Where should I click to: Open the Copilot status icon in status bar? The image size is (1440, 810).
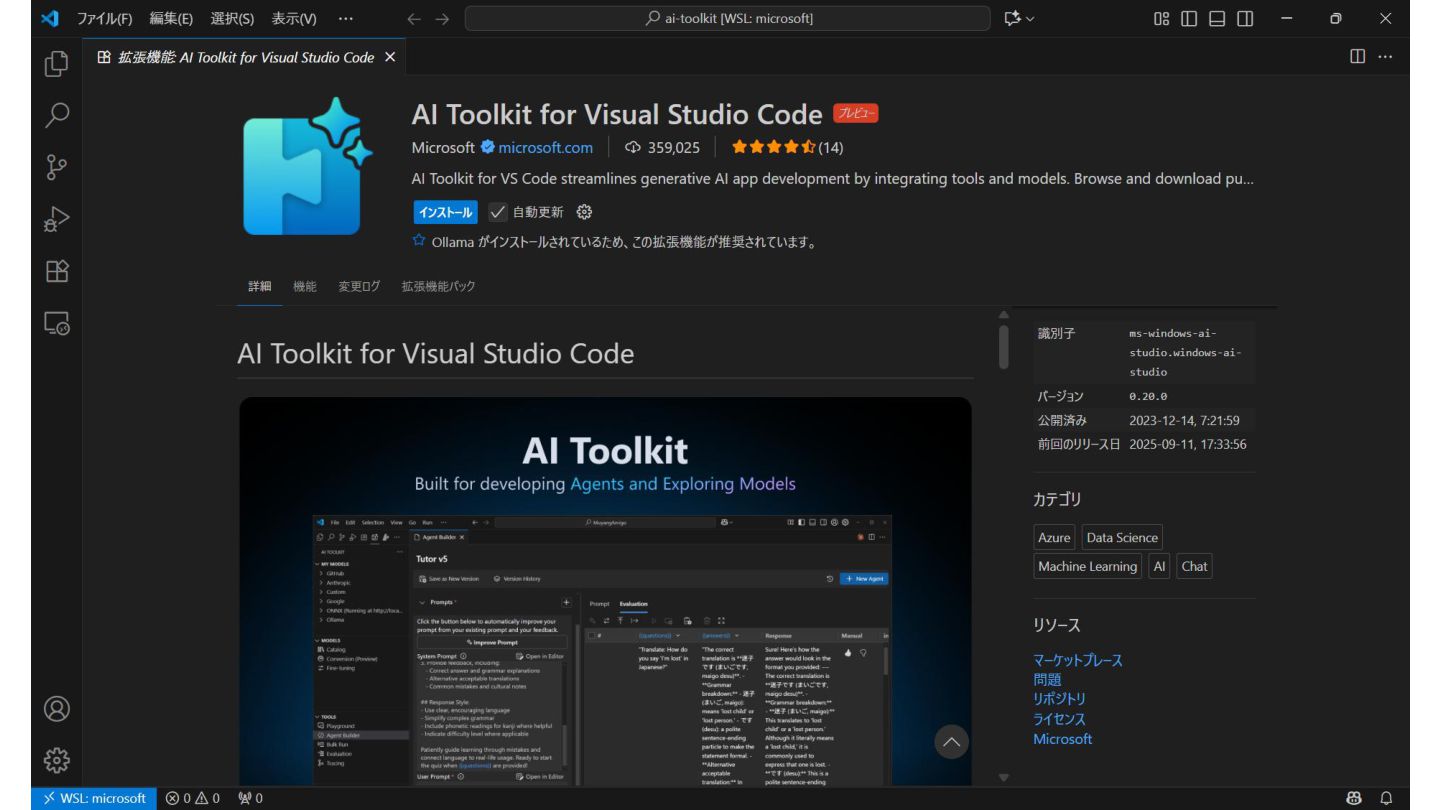1355,798
